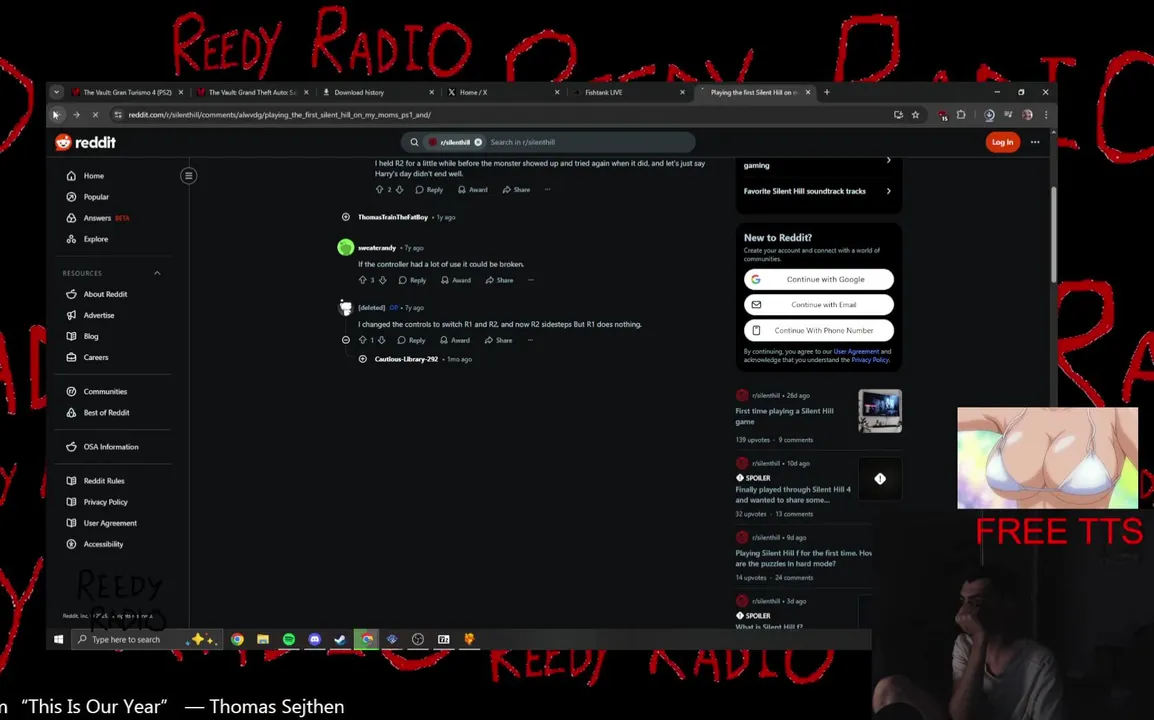Open the media control icon in Chrome toolbar
This screenshot has width=1154, height=720.
click(1008, 115)
